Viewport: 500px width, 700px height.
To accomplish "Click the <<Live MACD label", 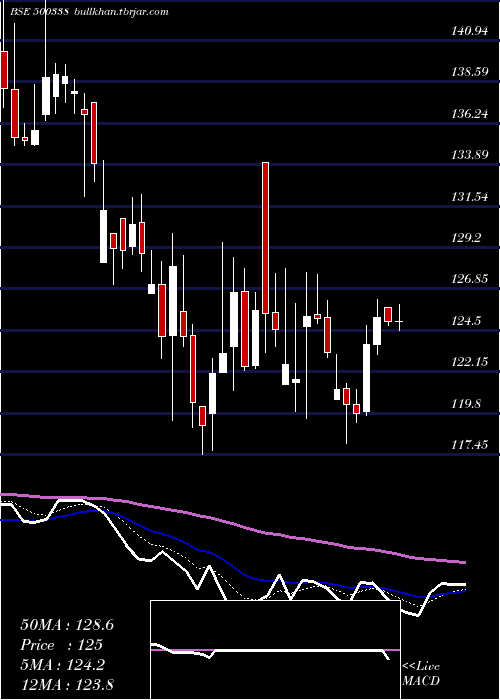I will 421,674.
